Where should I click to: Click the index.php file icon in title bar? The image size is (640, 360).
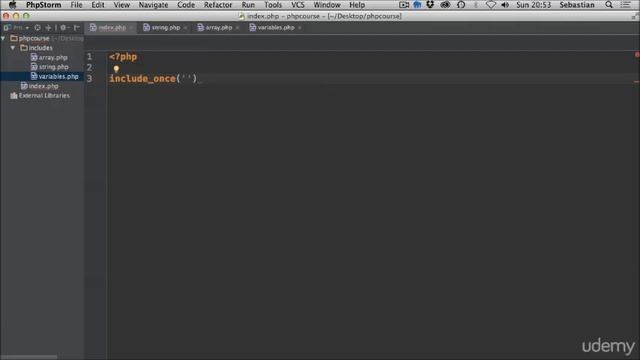pos(242,16)
